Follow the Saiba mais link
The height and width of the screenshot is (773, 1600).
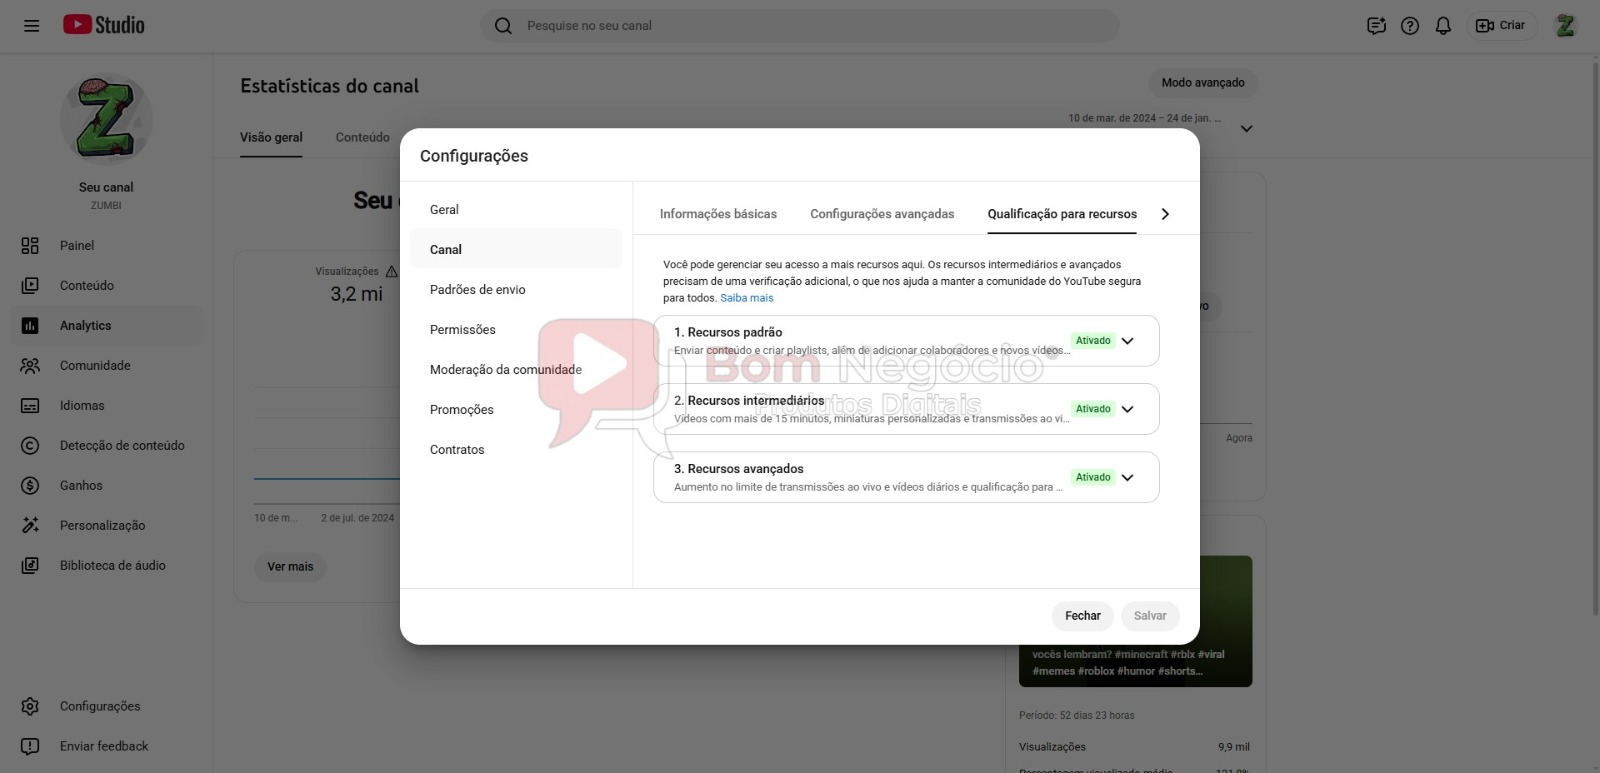(x=746, y=298)
